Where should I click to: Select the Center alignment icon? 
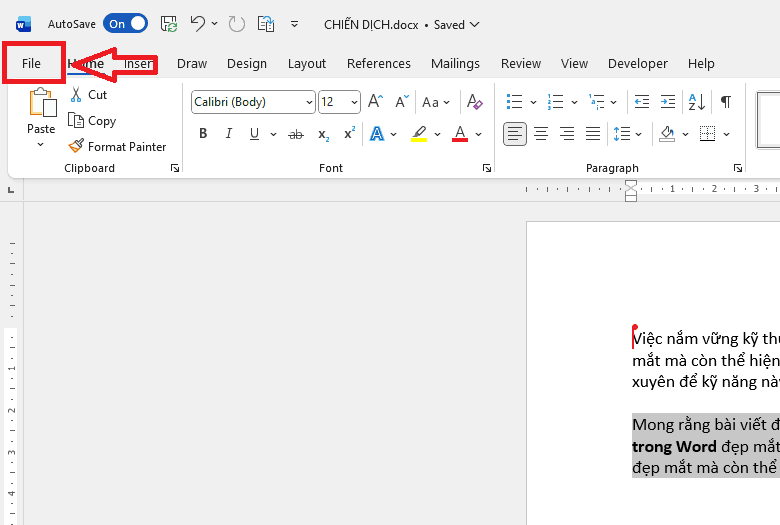(x=541, y=134)
